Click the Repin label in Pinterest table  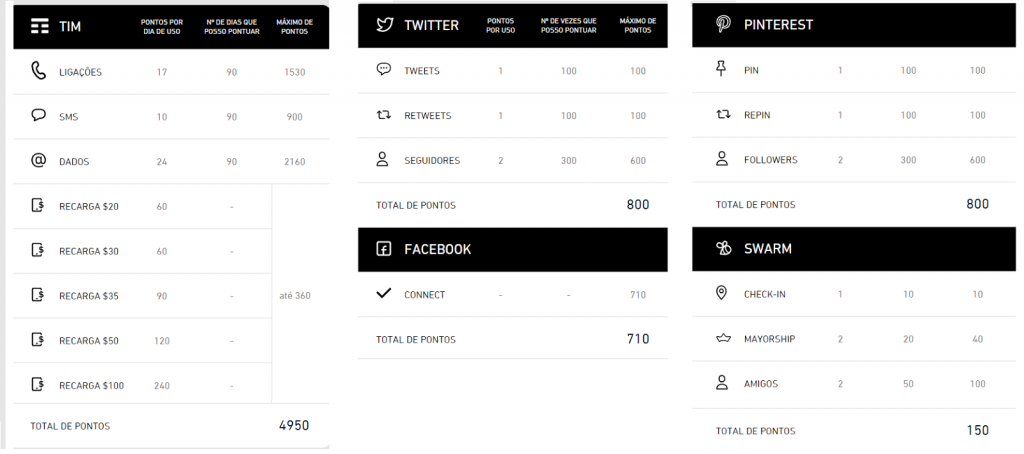point(757,115)
